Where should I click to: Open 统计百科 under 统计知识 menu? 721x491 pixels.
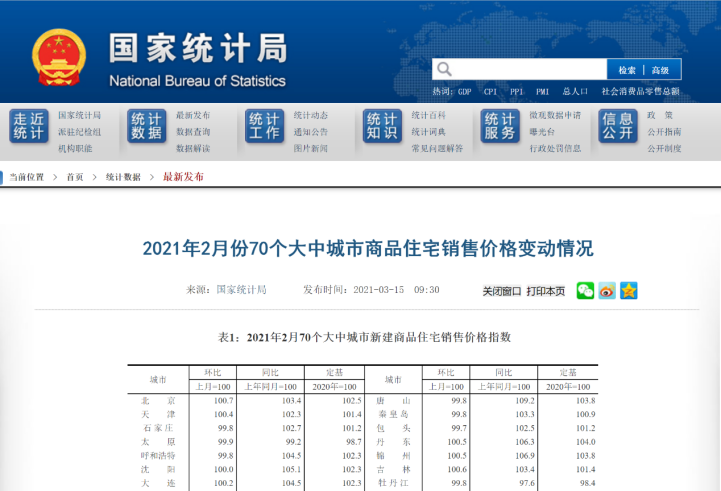(429, 115)
